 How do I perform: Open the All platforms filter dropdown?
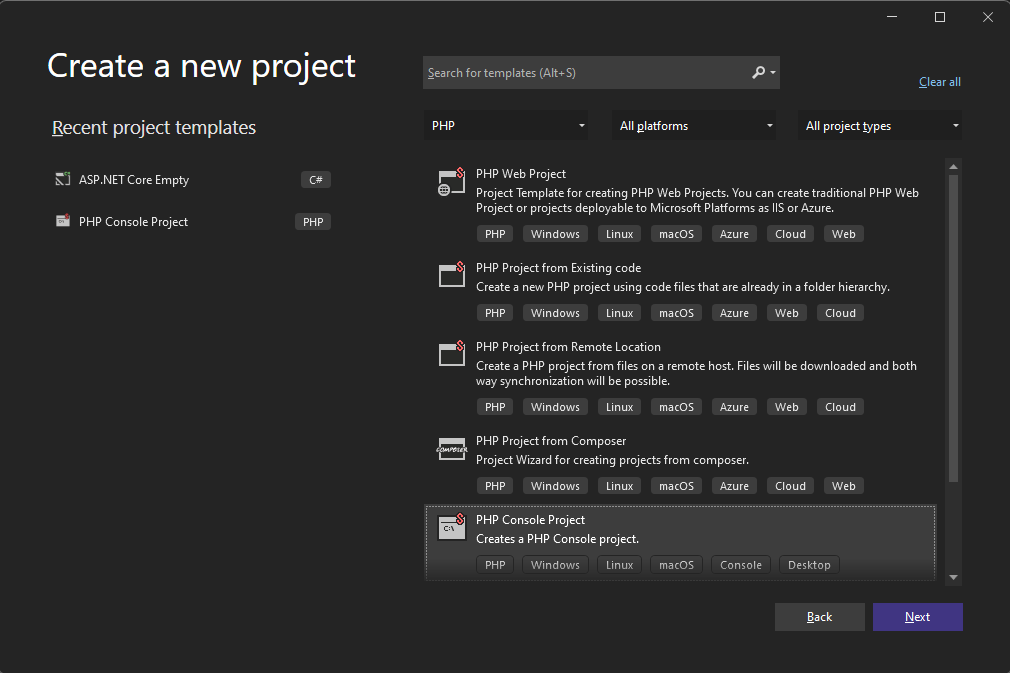[694, 126]
